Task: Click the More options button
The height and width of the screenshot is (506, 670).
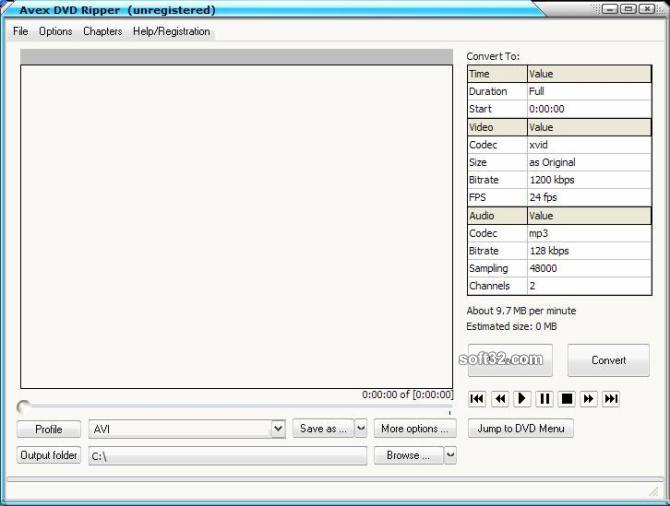Action: point(415,428)
